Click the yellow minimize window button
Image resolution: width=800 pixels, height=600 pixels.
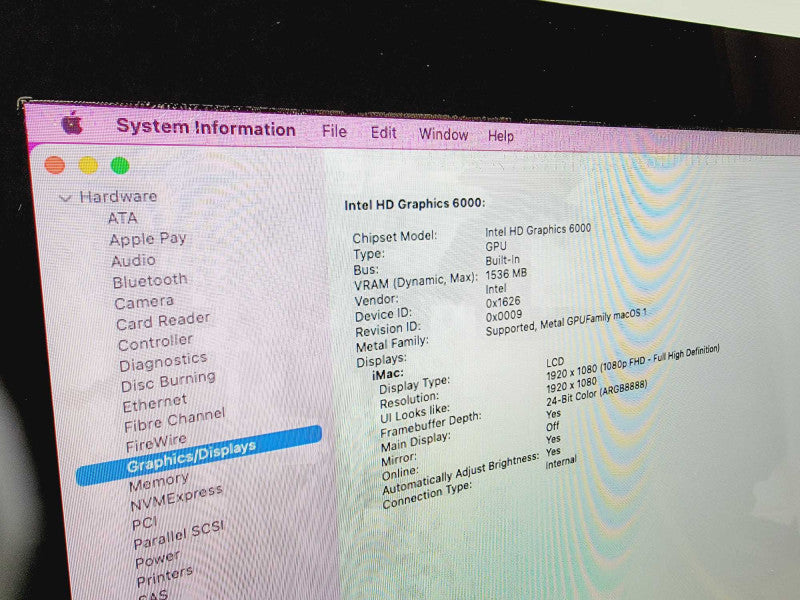[x=88, y=165]
